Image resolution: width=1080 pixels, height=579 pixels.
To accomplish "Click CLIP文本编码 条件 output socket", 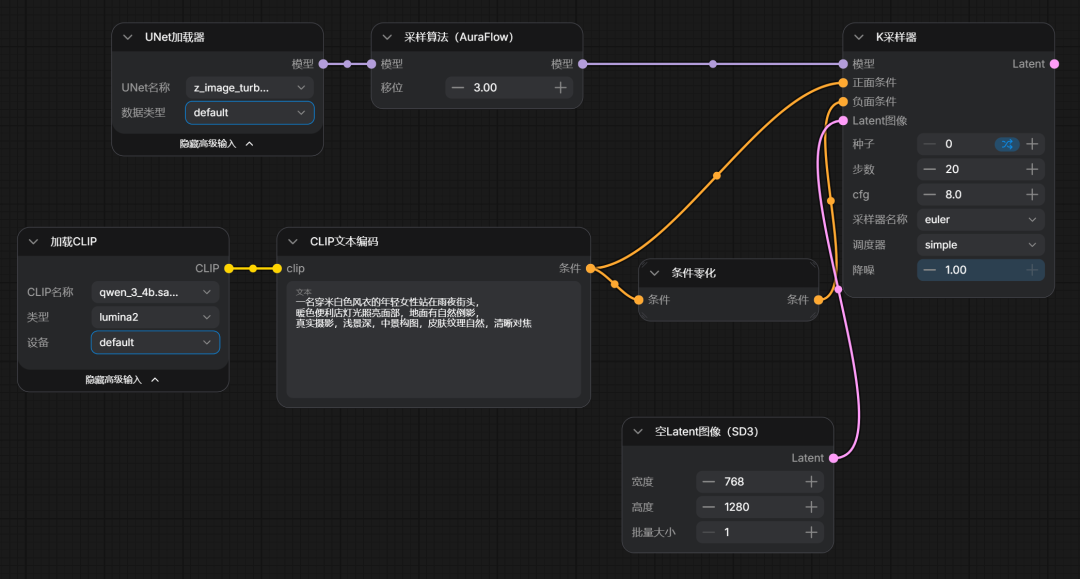I will coord(590,269).
